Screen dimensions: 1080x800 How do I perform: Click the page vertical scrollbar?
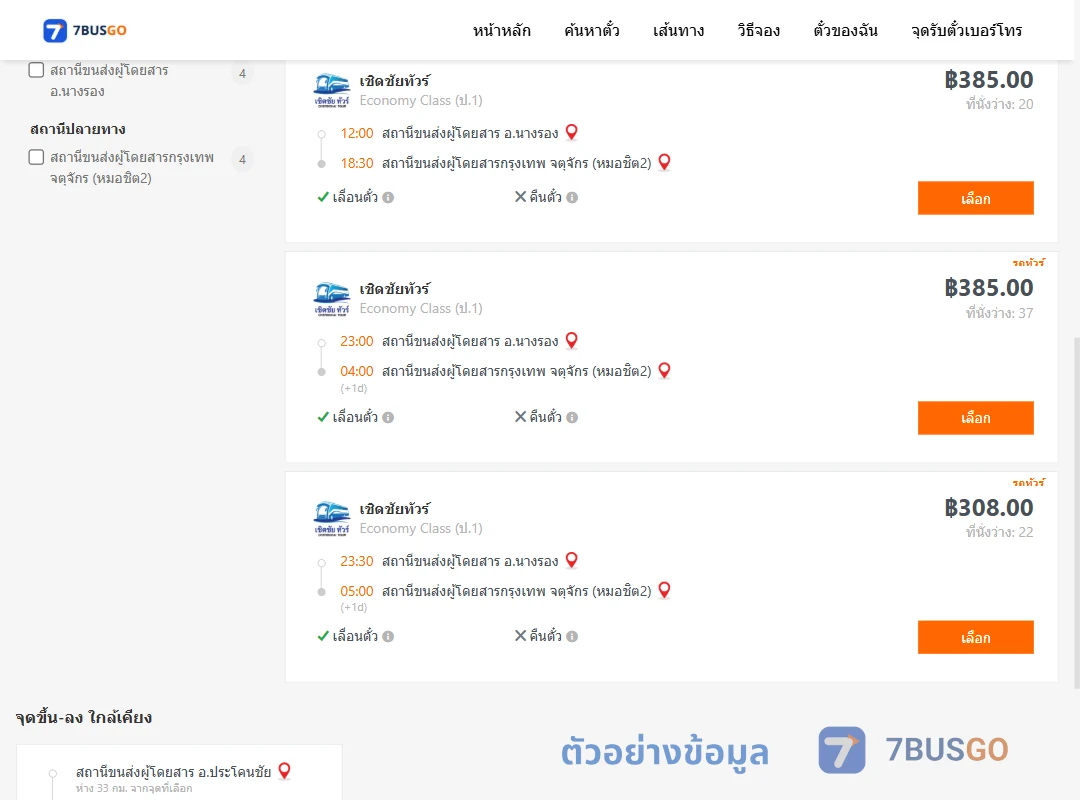(x=1077, y=512)
